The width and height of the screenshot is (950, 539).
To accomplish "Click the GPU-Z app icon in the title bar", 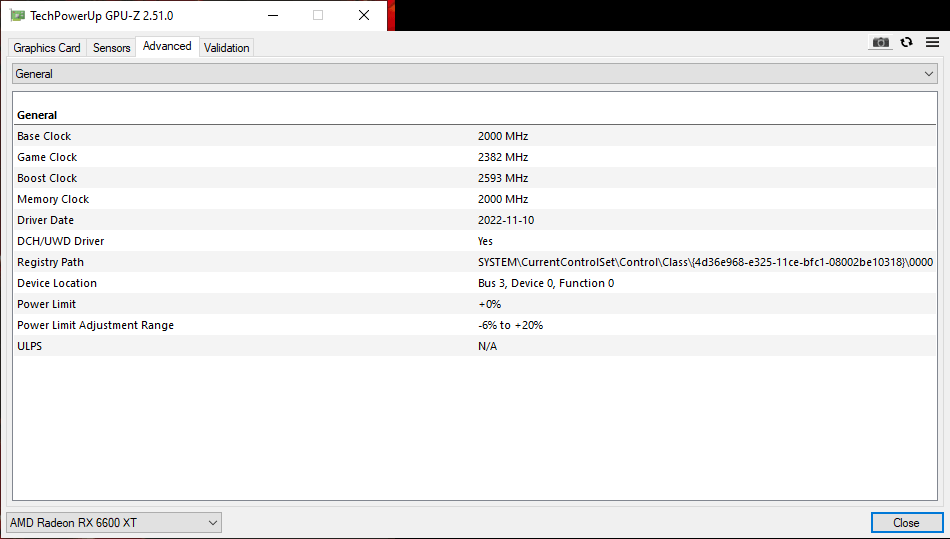I will click(17, 15).
